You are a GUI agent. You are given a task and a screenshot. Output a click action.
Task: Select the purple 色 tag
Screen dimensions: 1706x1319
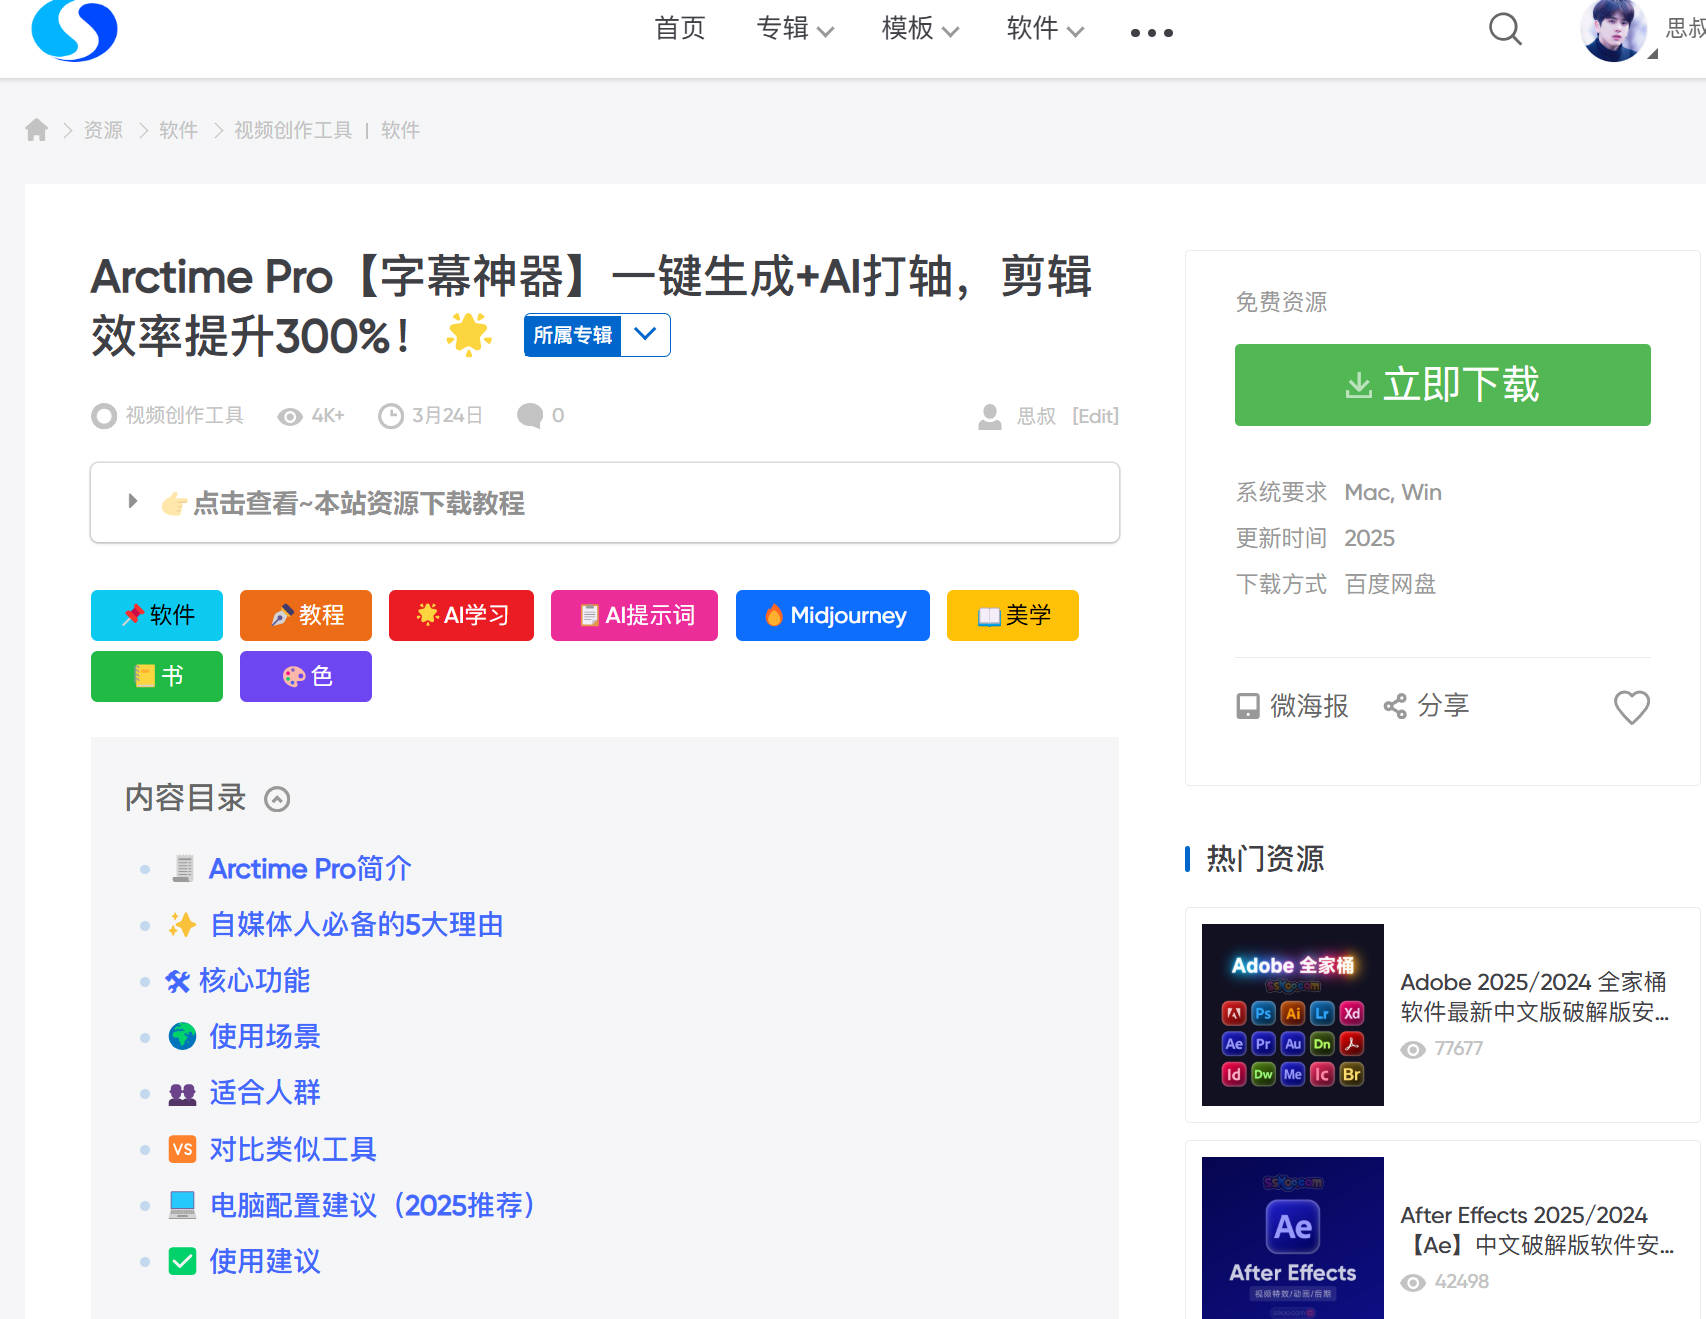(306, 676)
